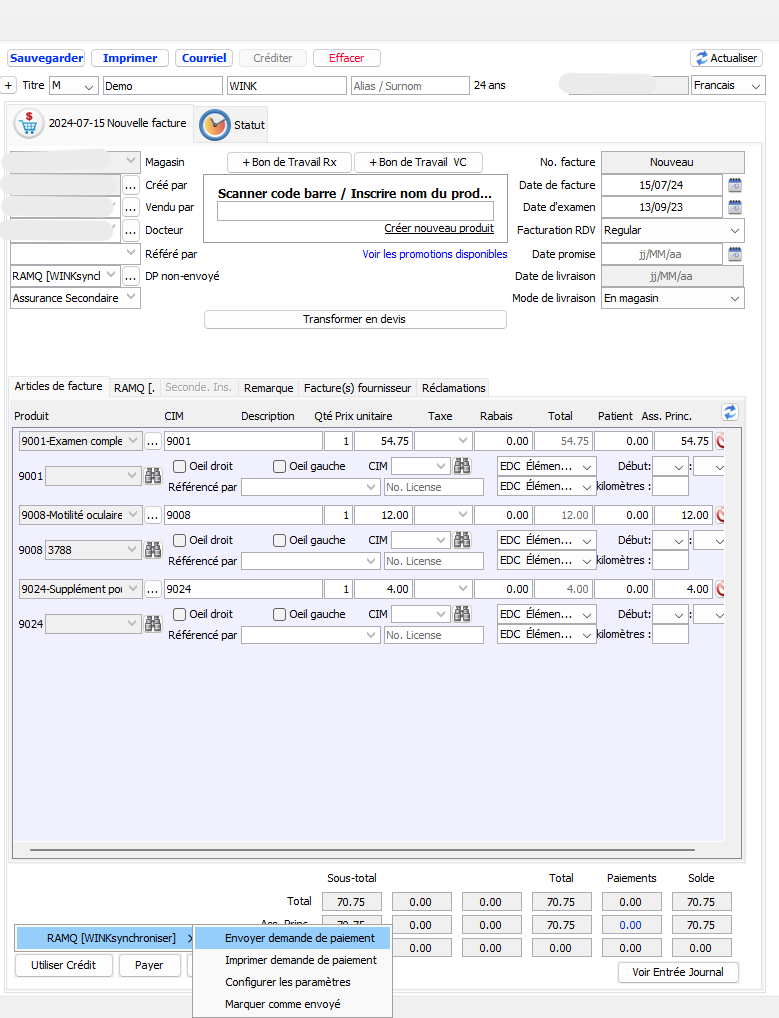Click binoculars icon next to CIM in 9024 row
This screenshot has width=779, height=1018.
[462, 614]
